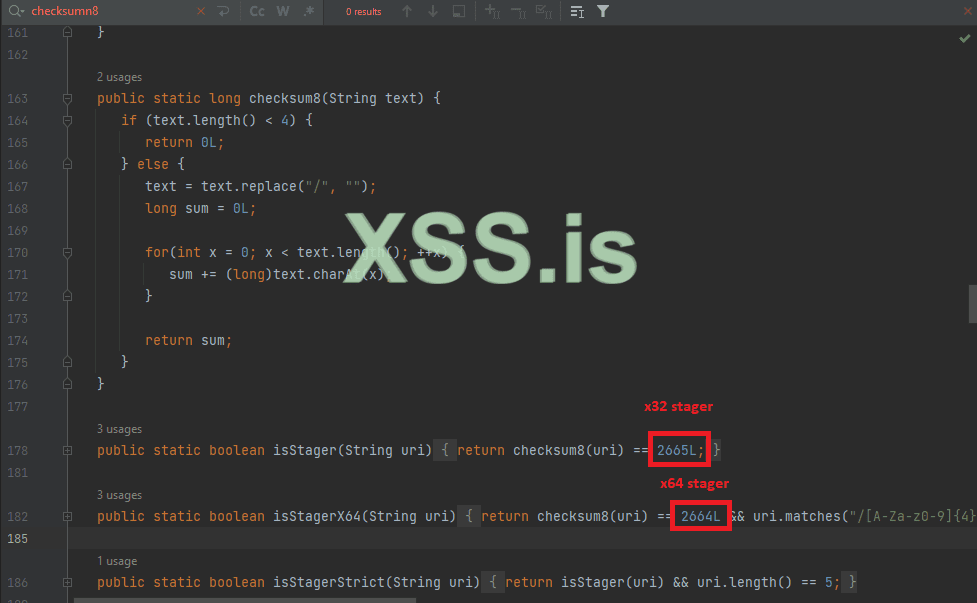Click the 2664L value on line 182
Viewport: 977px width, 603px height.
point(700,516)
